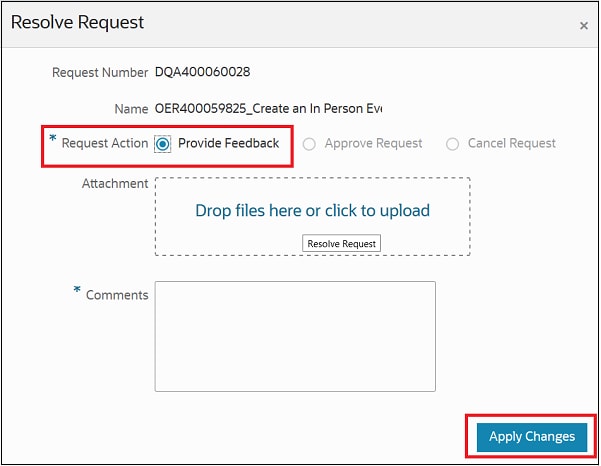Click the request number DQA400060028
Viewport: 601px width, 466px height.
(202, 72)
